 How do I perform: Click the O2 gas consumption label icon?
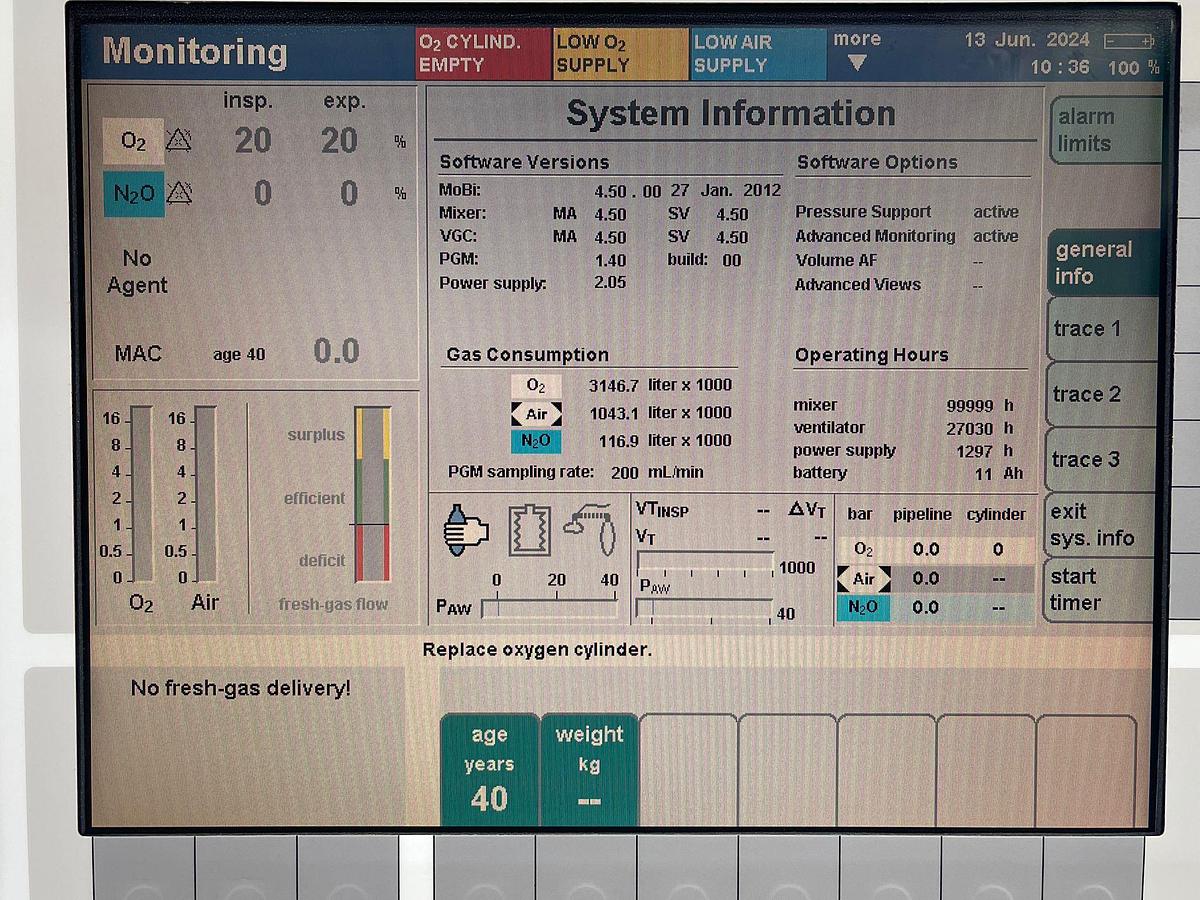click(x=536, y=386)
